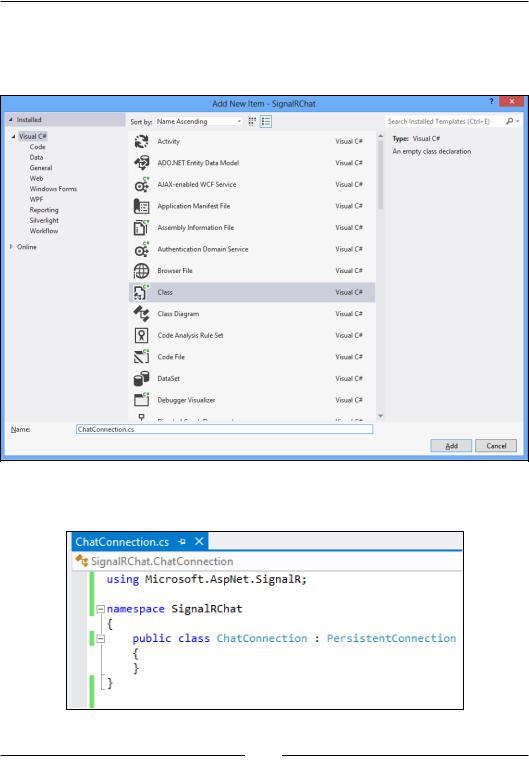This screenshot has width=529, height=761.
Task: Select the Data category
Action: pyautogui.click(x=36, y=157)
